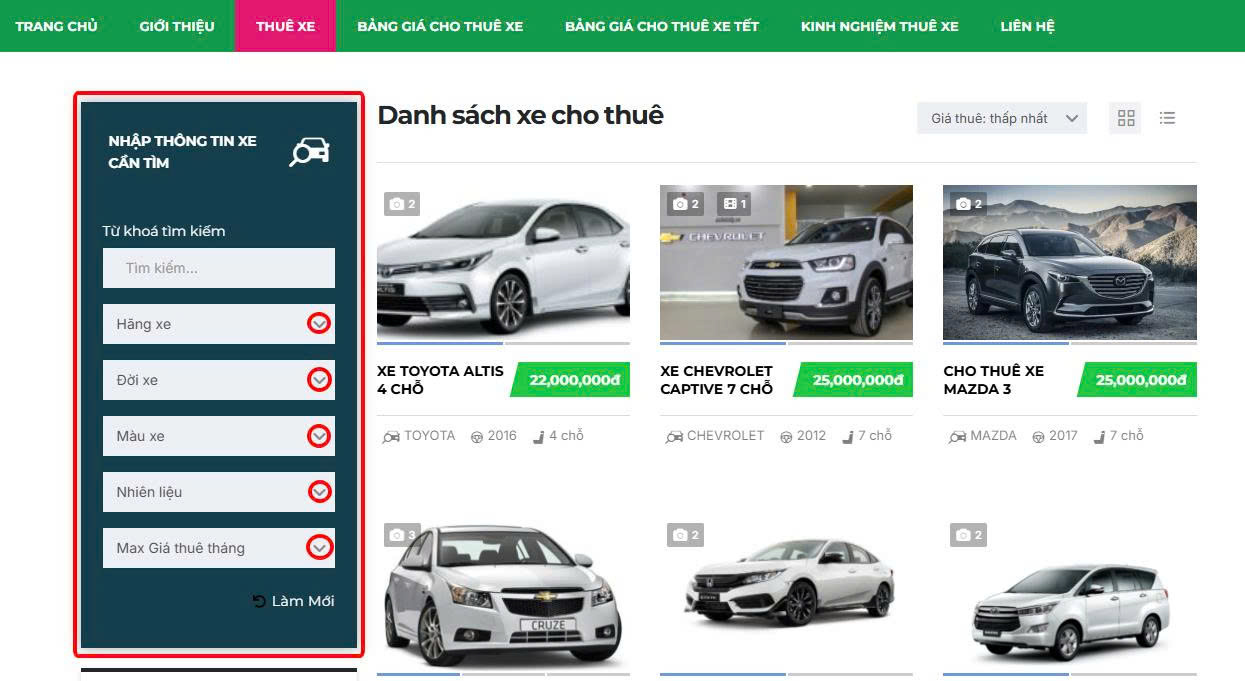
Task: Open the Giá thuê: thấp nhất sort dropdown
Action: (1001, 118)
